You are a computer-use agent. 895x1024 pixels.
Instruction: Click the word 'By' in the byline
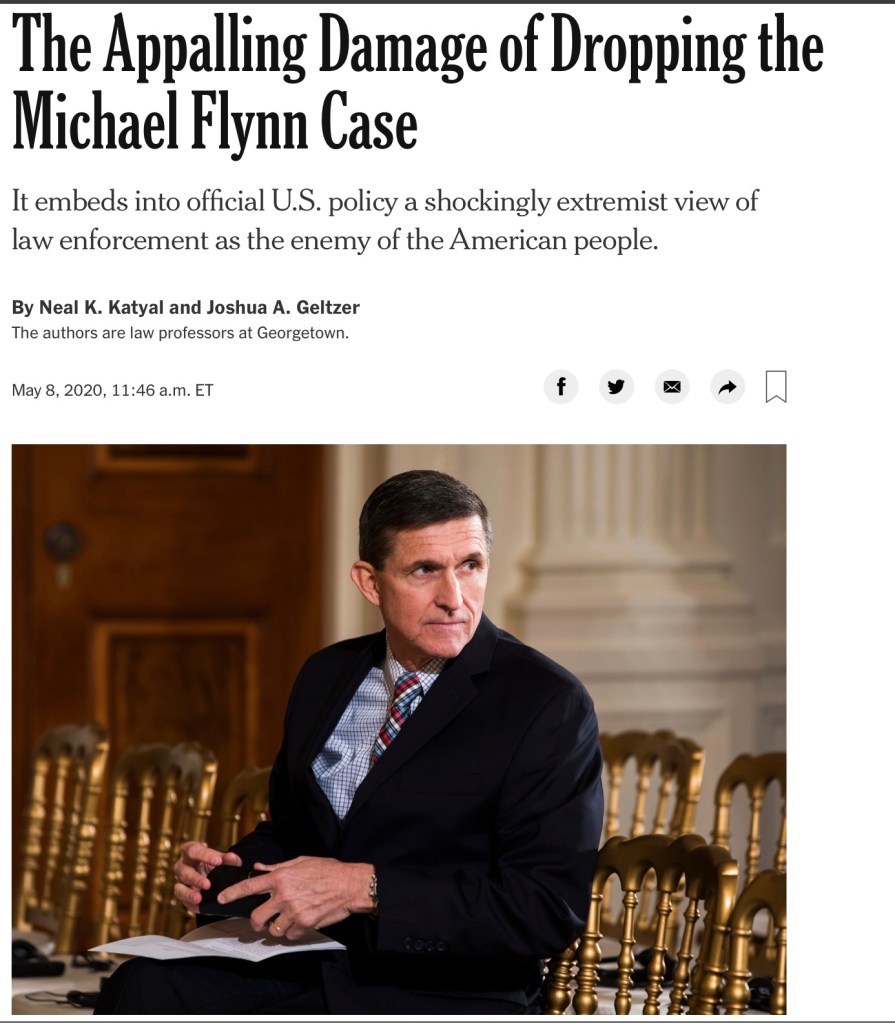(x=22, y=307)
